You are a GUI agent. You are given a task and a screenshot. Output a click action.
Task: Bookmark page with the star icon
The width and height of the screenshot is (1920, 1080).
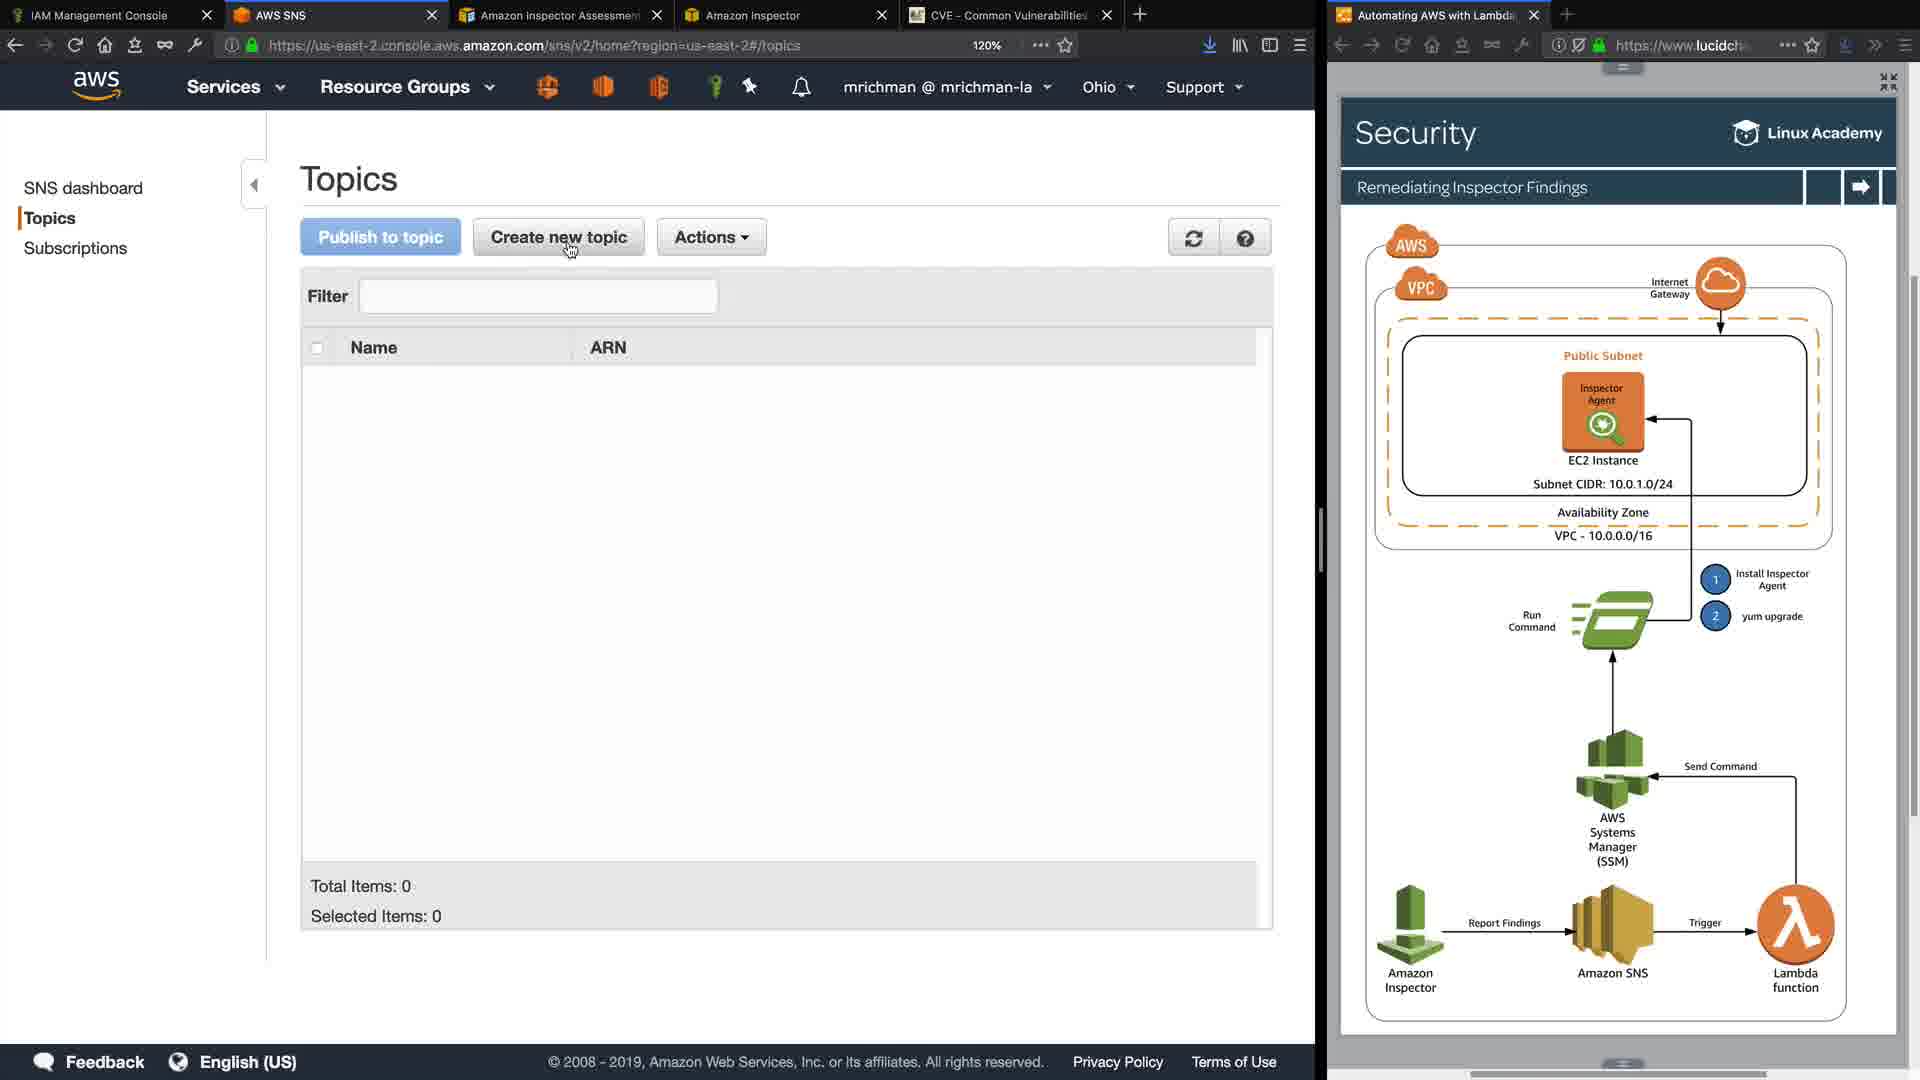tap(1065, 45)
